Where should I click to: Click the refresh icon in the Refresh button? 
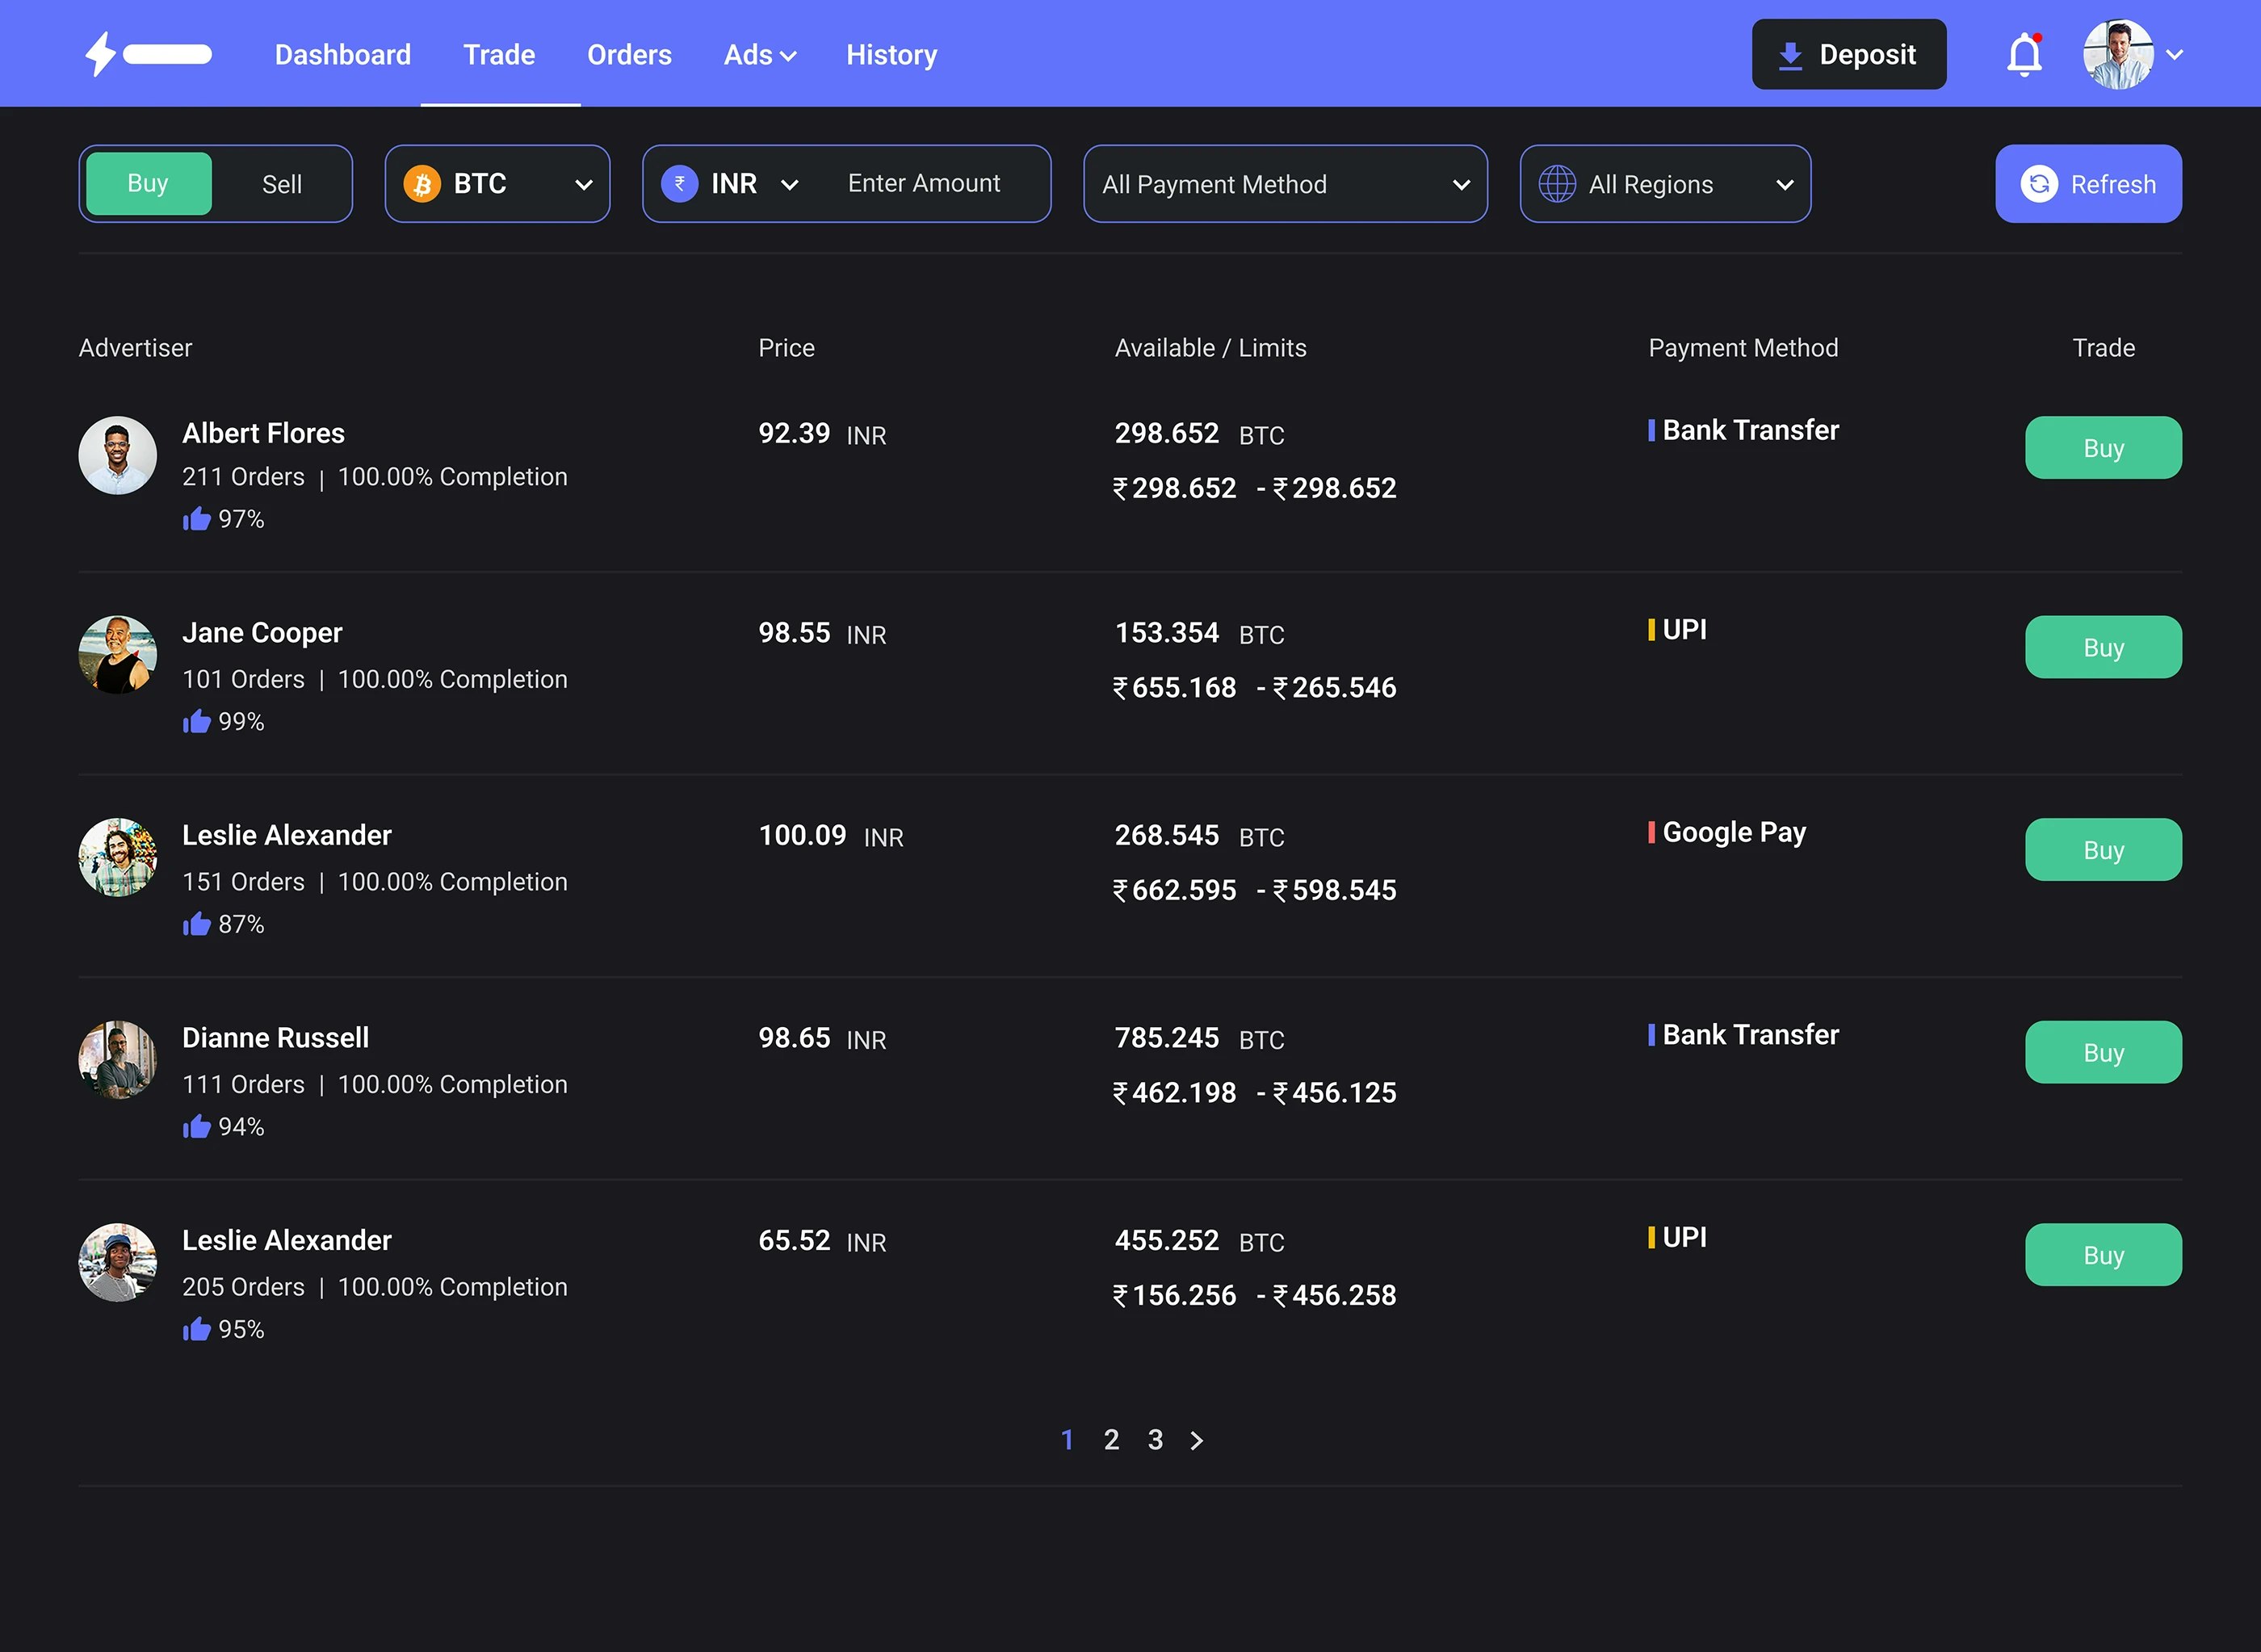point(2040,184)
